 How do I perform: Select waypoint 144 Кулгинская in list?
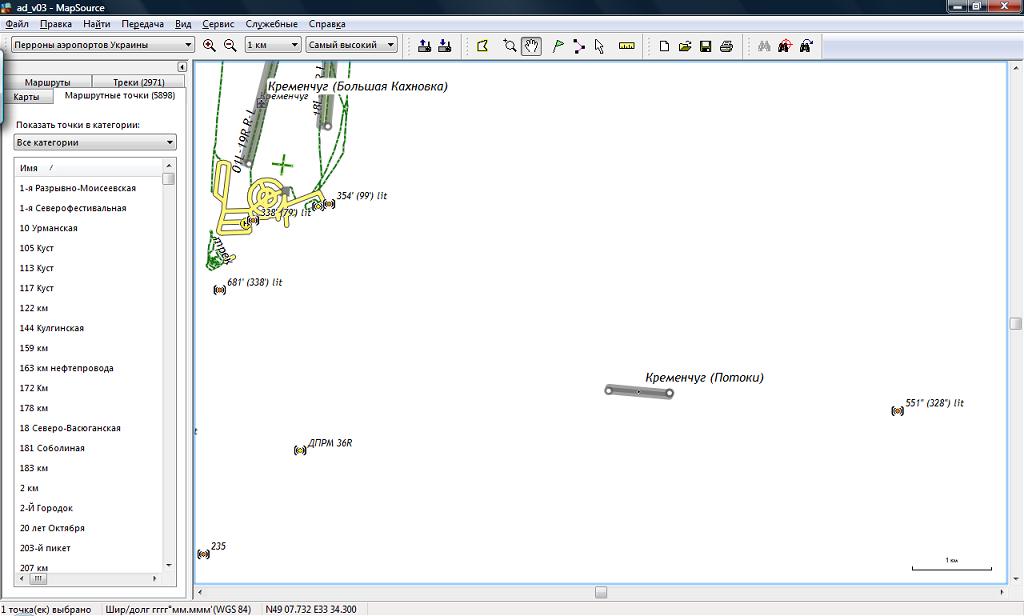pyautogui.click(x=52, y=328)
